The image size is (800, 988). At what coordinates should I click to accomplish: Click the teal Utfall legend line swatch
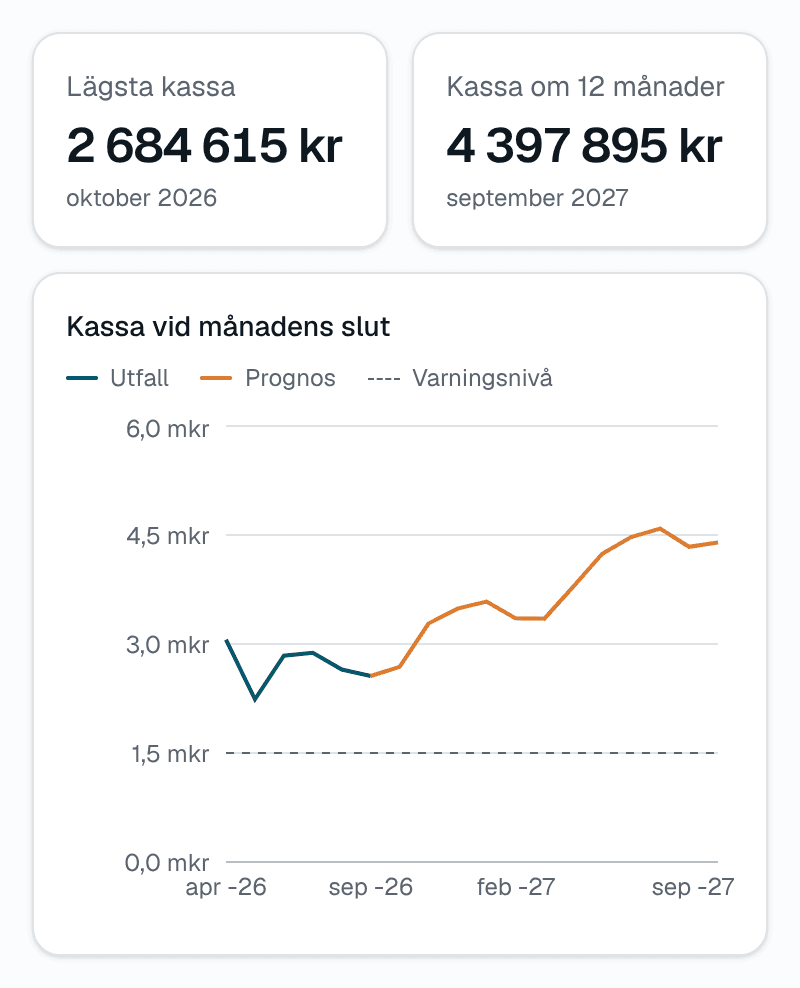pos(82,378)
